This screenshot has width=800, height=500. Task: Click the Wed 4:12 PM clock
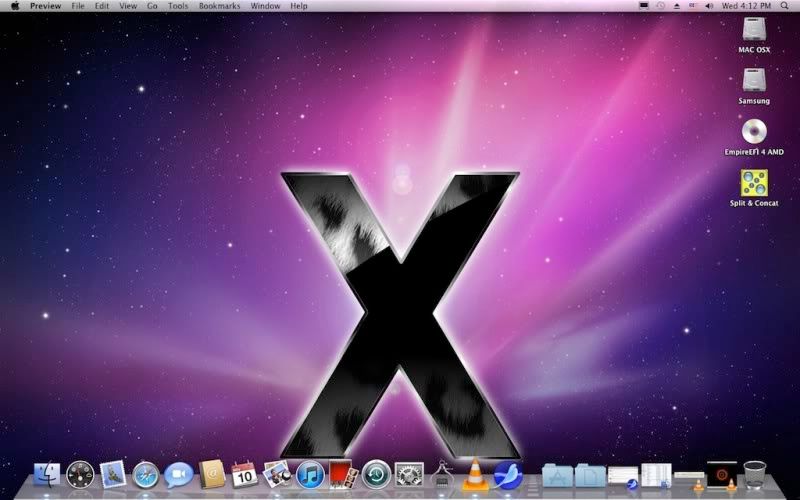(x=746, y=6)
